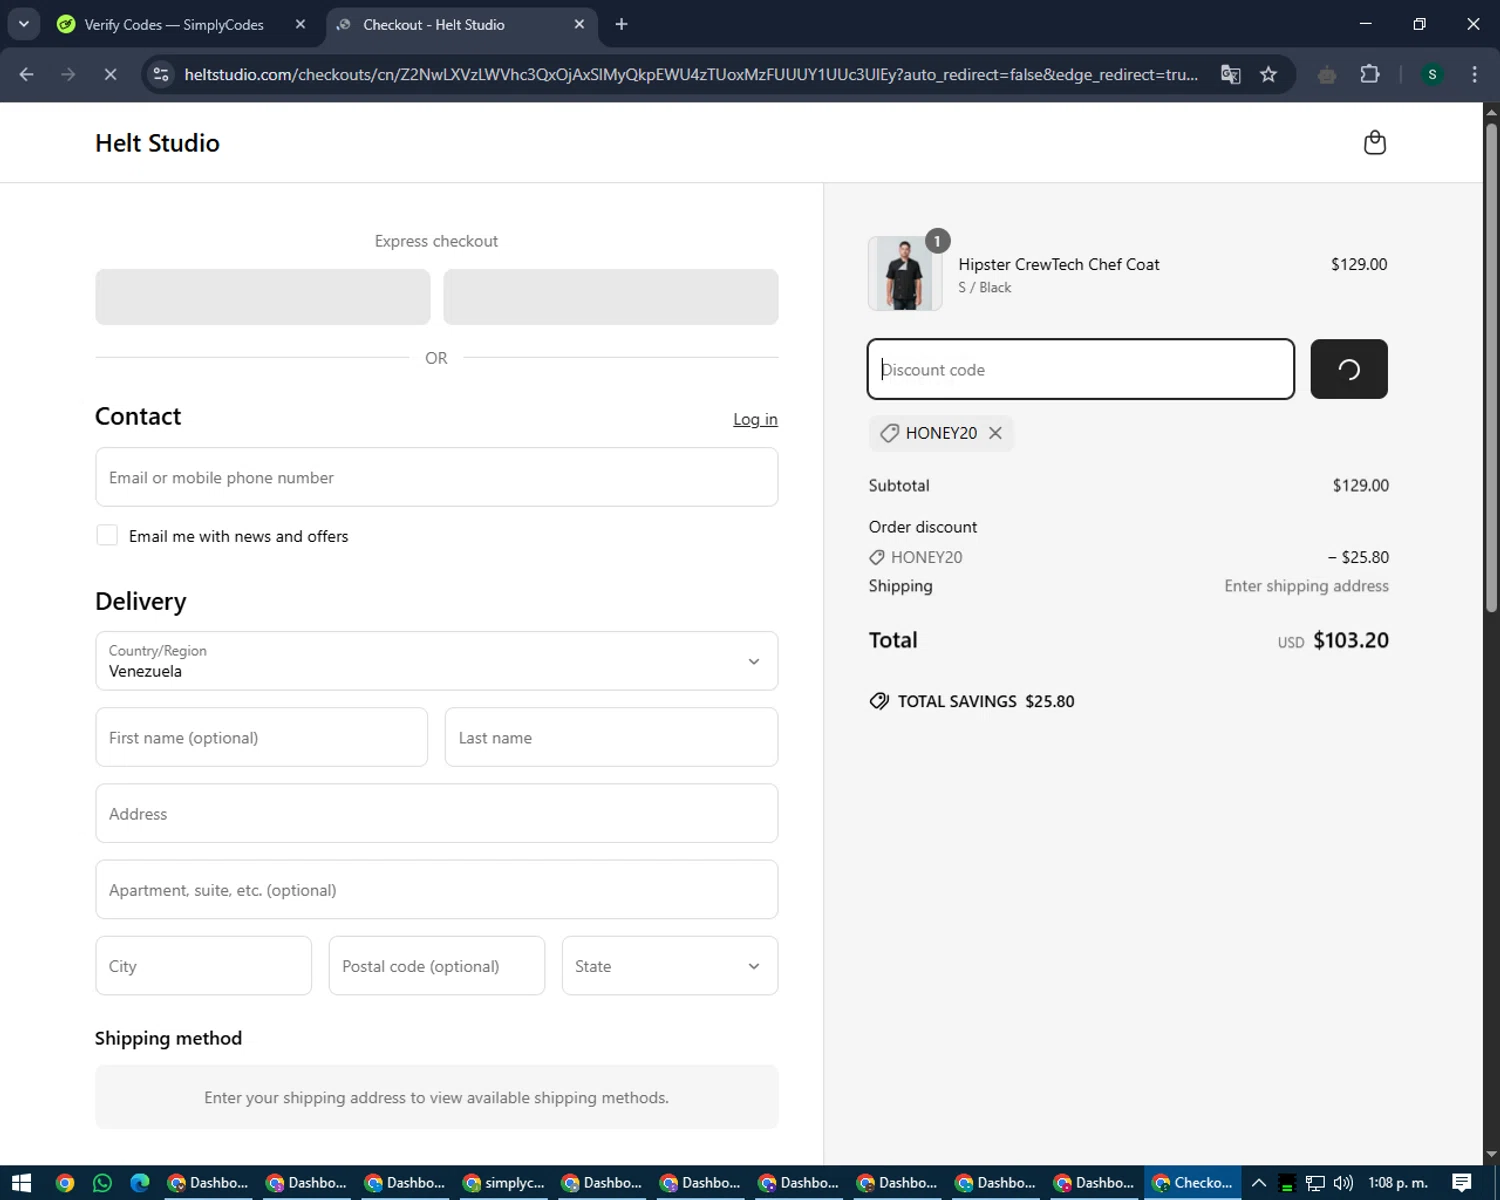This screenshot has height=1200, width=1500.
Task: Click the go forward arrow
Action: pos(68,74)
